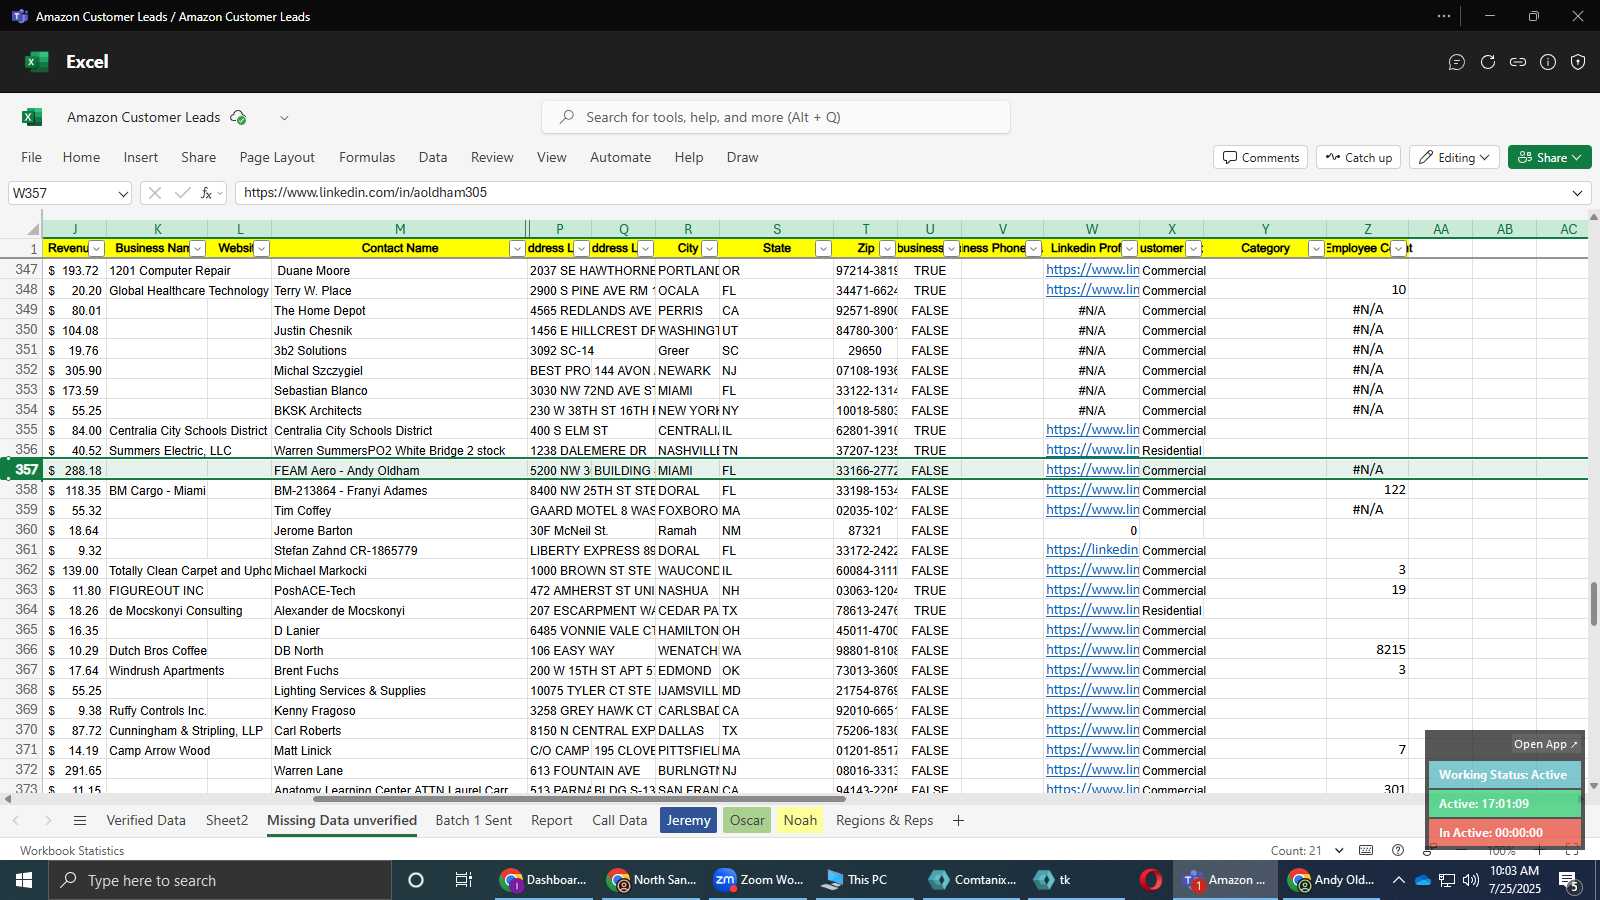Open the Page Layout ribbon tab

point(277,158)
